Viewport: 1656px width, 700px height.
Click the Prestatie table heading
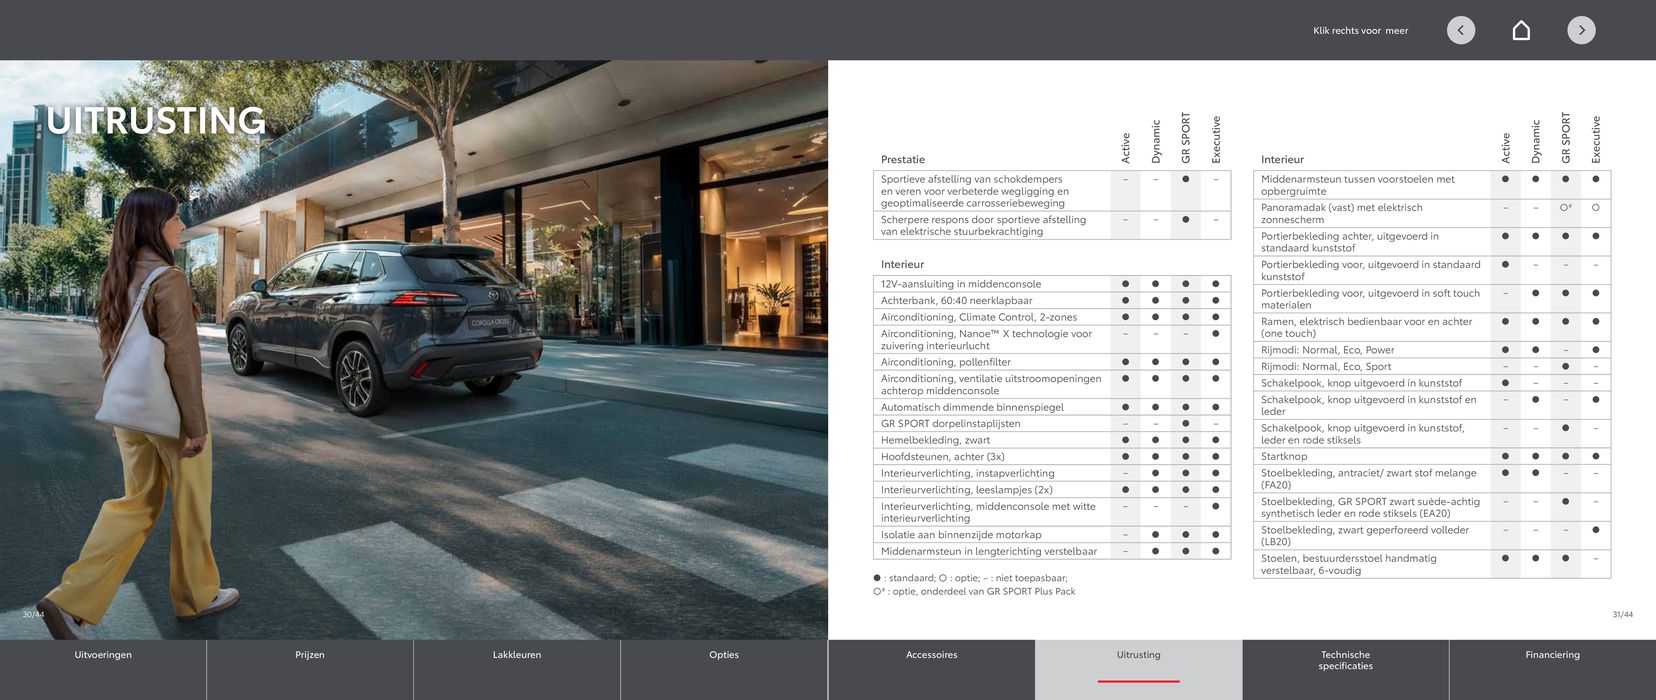point(902,160)
